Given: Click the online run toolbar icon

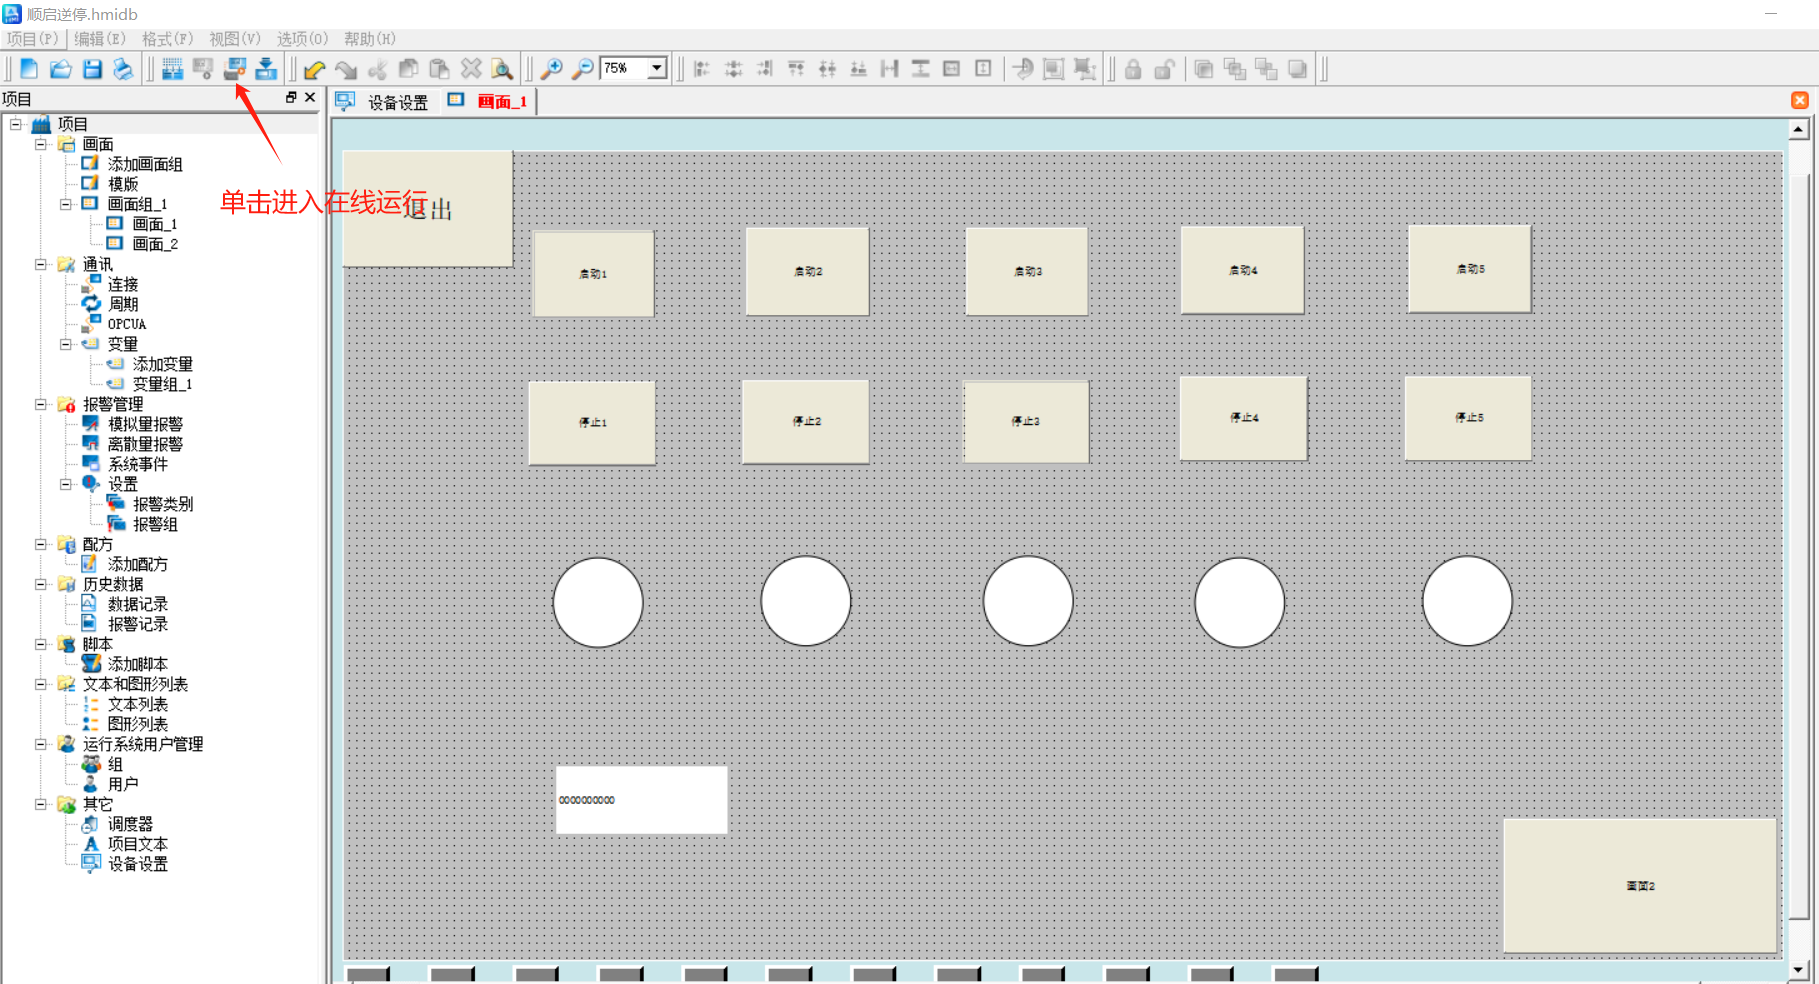Looking at the screenshot, I should pyautogui.click(x=235, y=69).
